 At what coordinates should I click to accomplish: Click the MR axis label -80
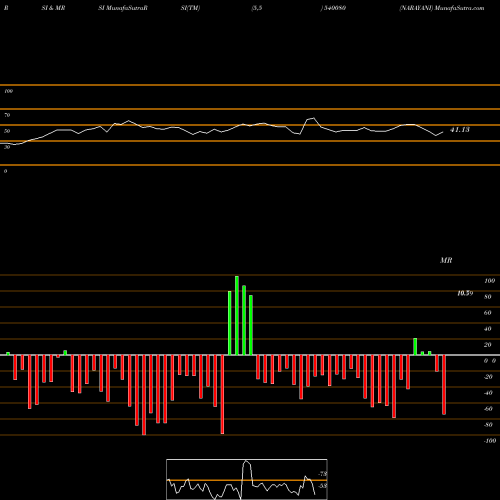488,425
